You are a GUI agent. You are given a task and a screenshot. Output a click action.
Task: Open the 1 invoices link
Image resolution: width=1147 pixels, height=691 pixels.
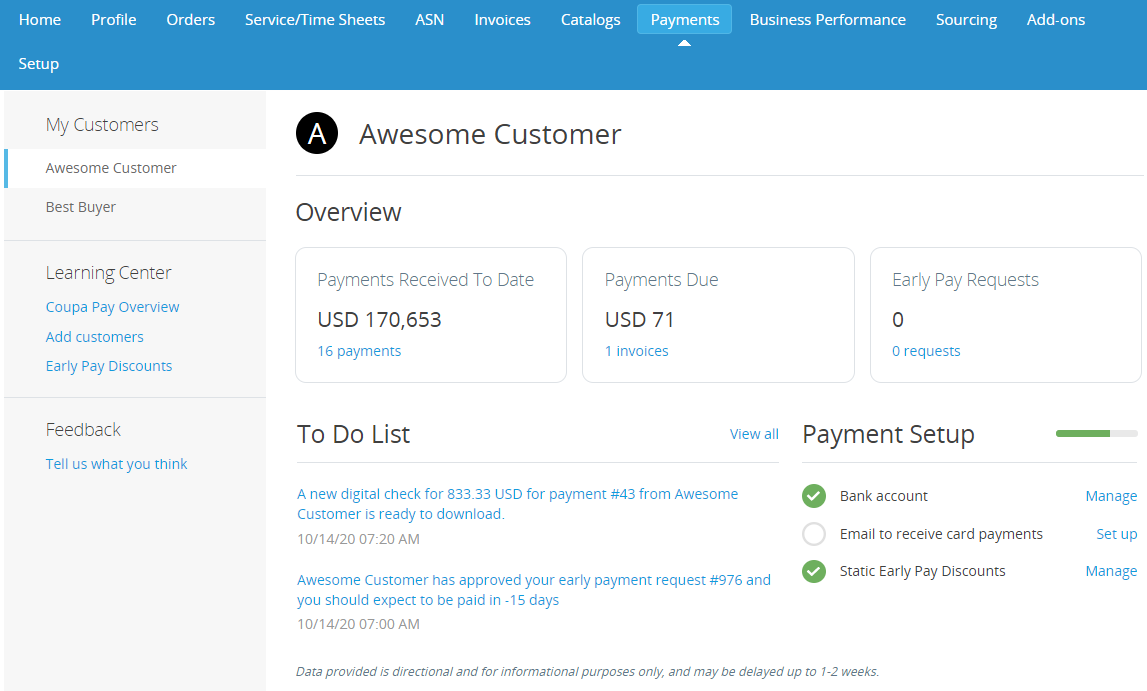pos(636,351)
